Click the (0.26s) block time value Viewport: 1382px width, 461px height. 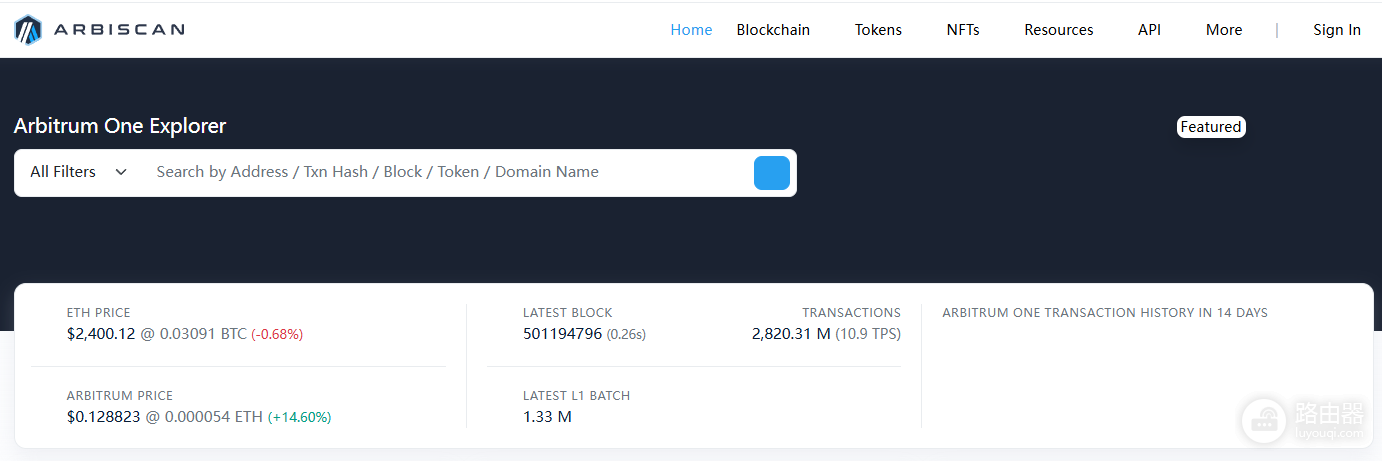tap(626, 334)
